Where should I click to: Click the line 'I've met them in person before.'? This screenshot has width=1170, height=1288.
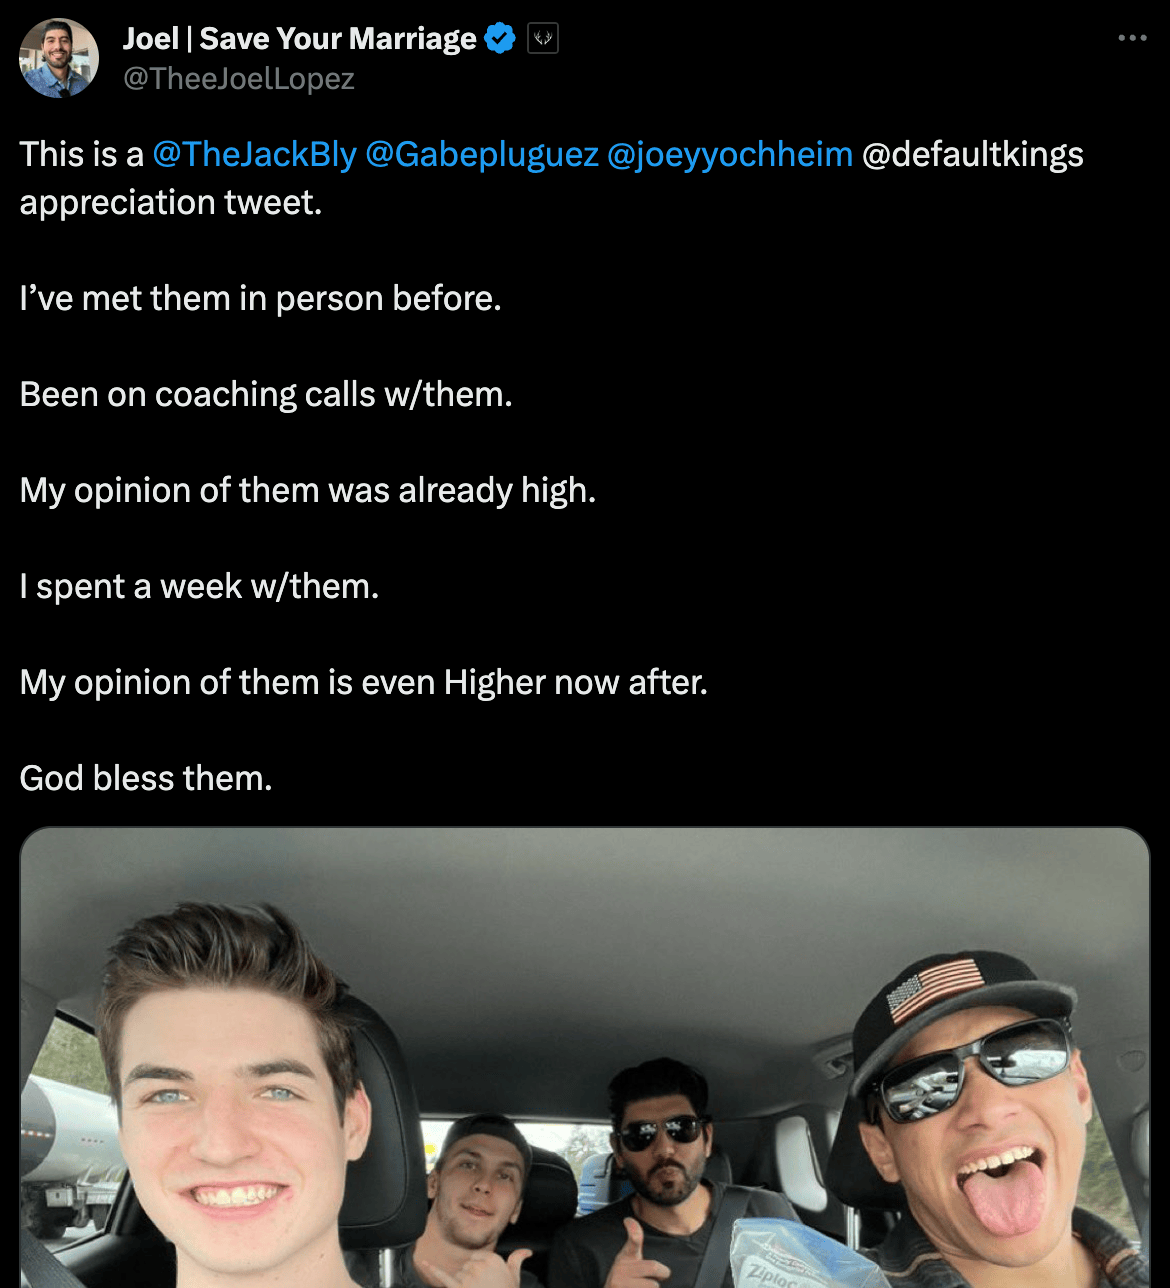click(261, 298)
